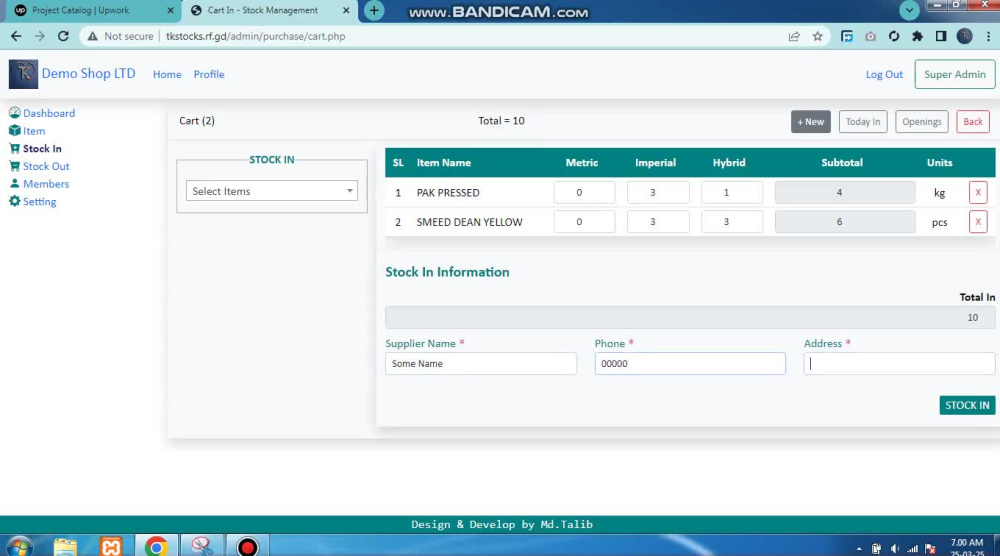The width and height of the screenshot is (1000, 556).
Task: Edit Hybrid field for PAK PRESSED
Action: pyautogui.click(x=732, y=193)
